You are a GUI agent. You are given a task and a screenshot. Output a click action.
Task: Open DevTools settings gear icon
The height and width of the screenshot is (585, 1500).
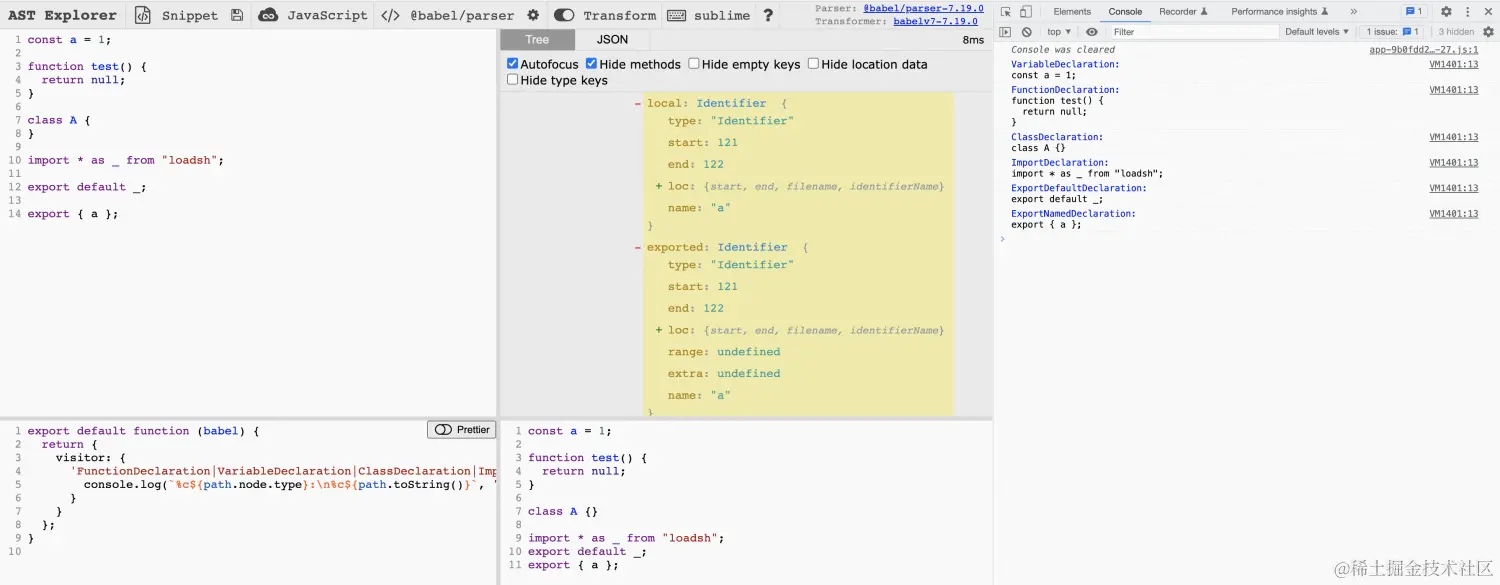tap(1446, 12)
